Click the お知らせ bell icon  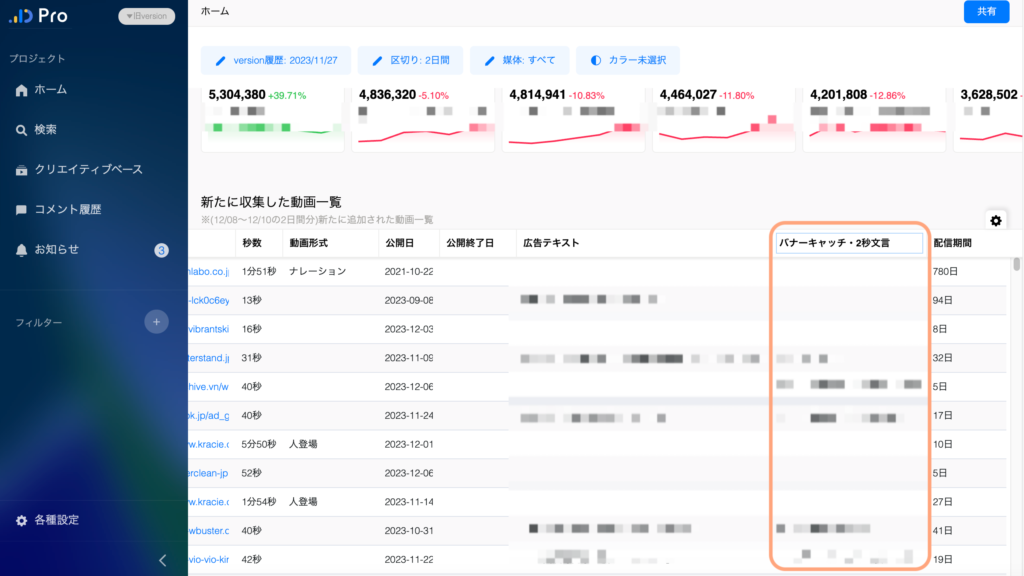click(x=22, y=249)
